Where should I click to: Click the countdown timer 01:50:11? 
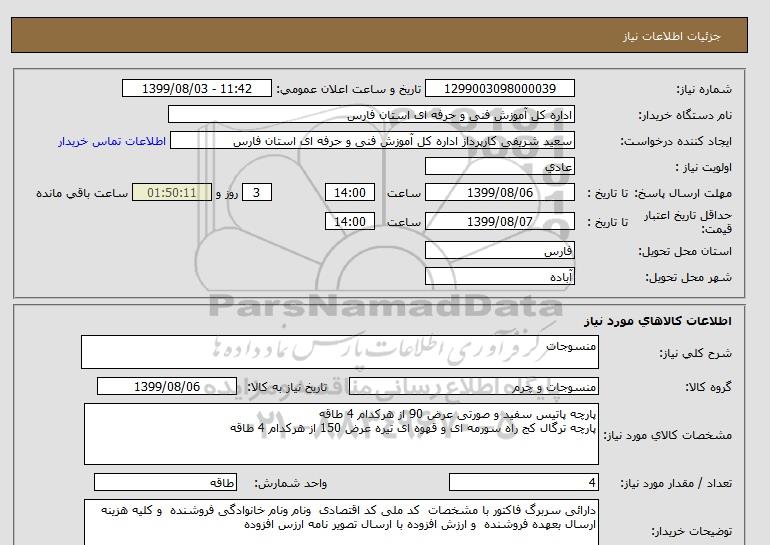(x=172, y=192)
